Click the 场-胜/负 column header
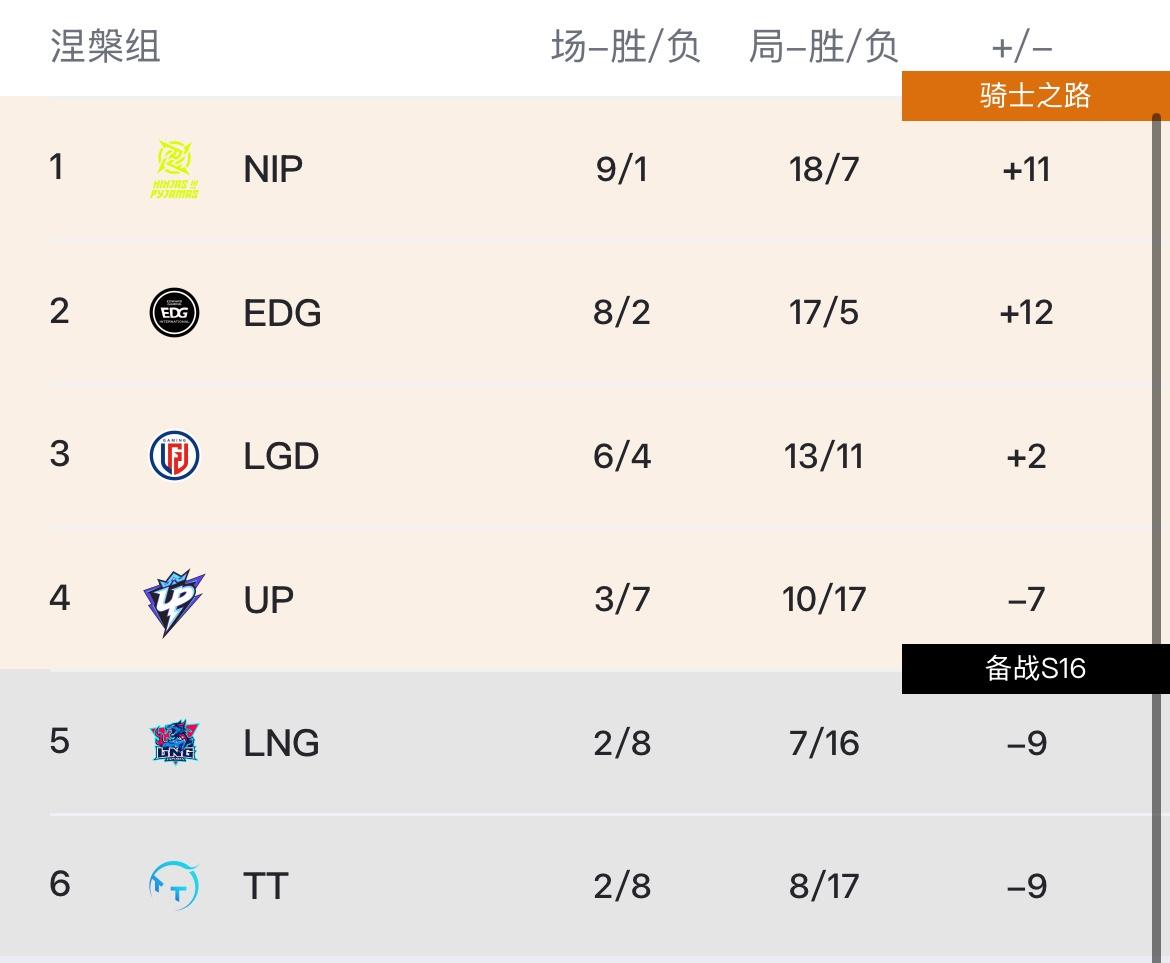 (x=625, y=47)
